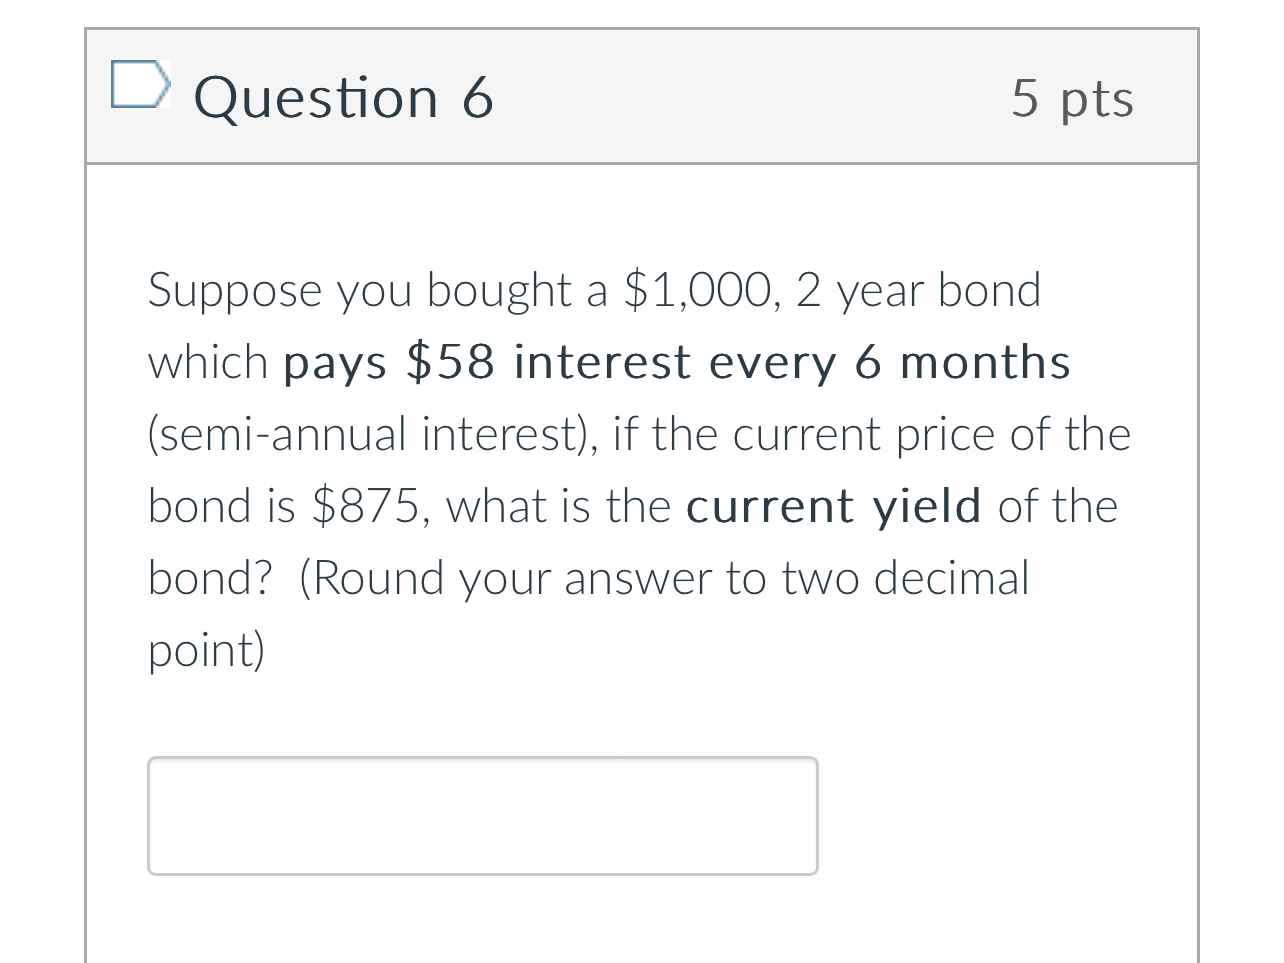Click the '$1,000' amount in question
The image size is (1284, 963).
coord(698,290)
